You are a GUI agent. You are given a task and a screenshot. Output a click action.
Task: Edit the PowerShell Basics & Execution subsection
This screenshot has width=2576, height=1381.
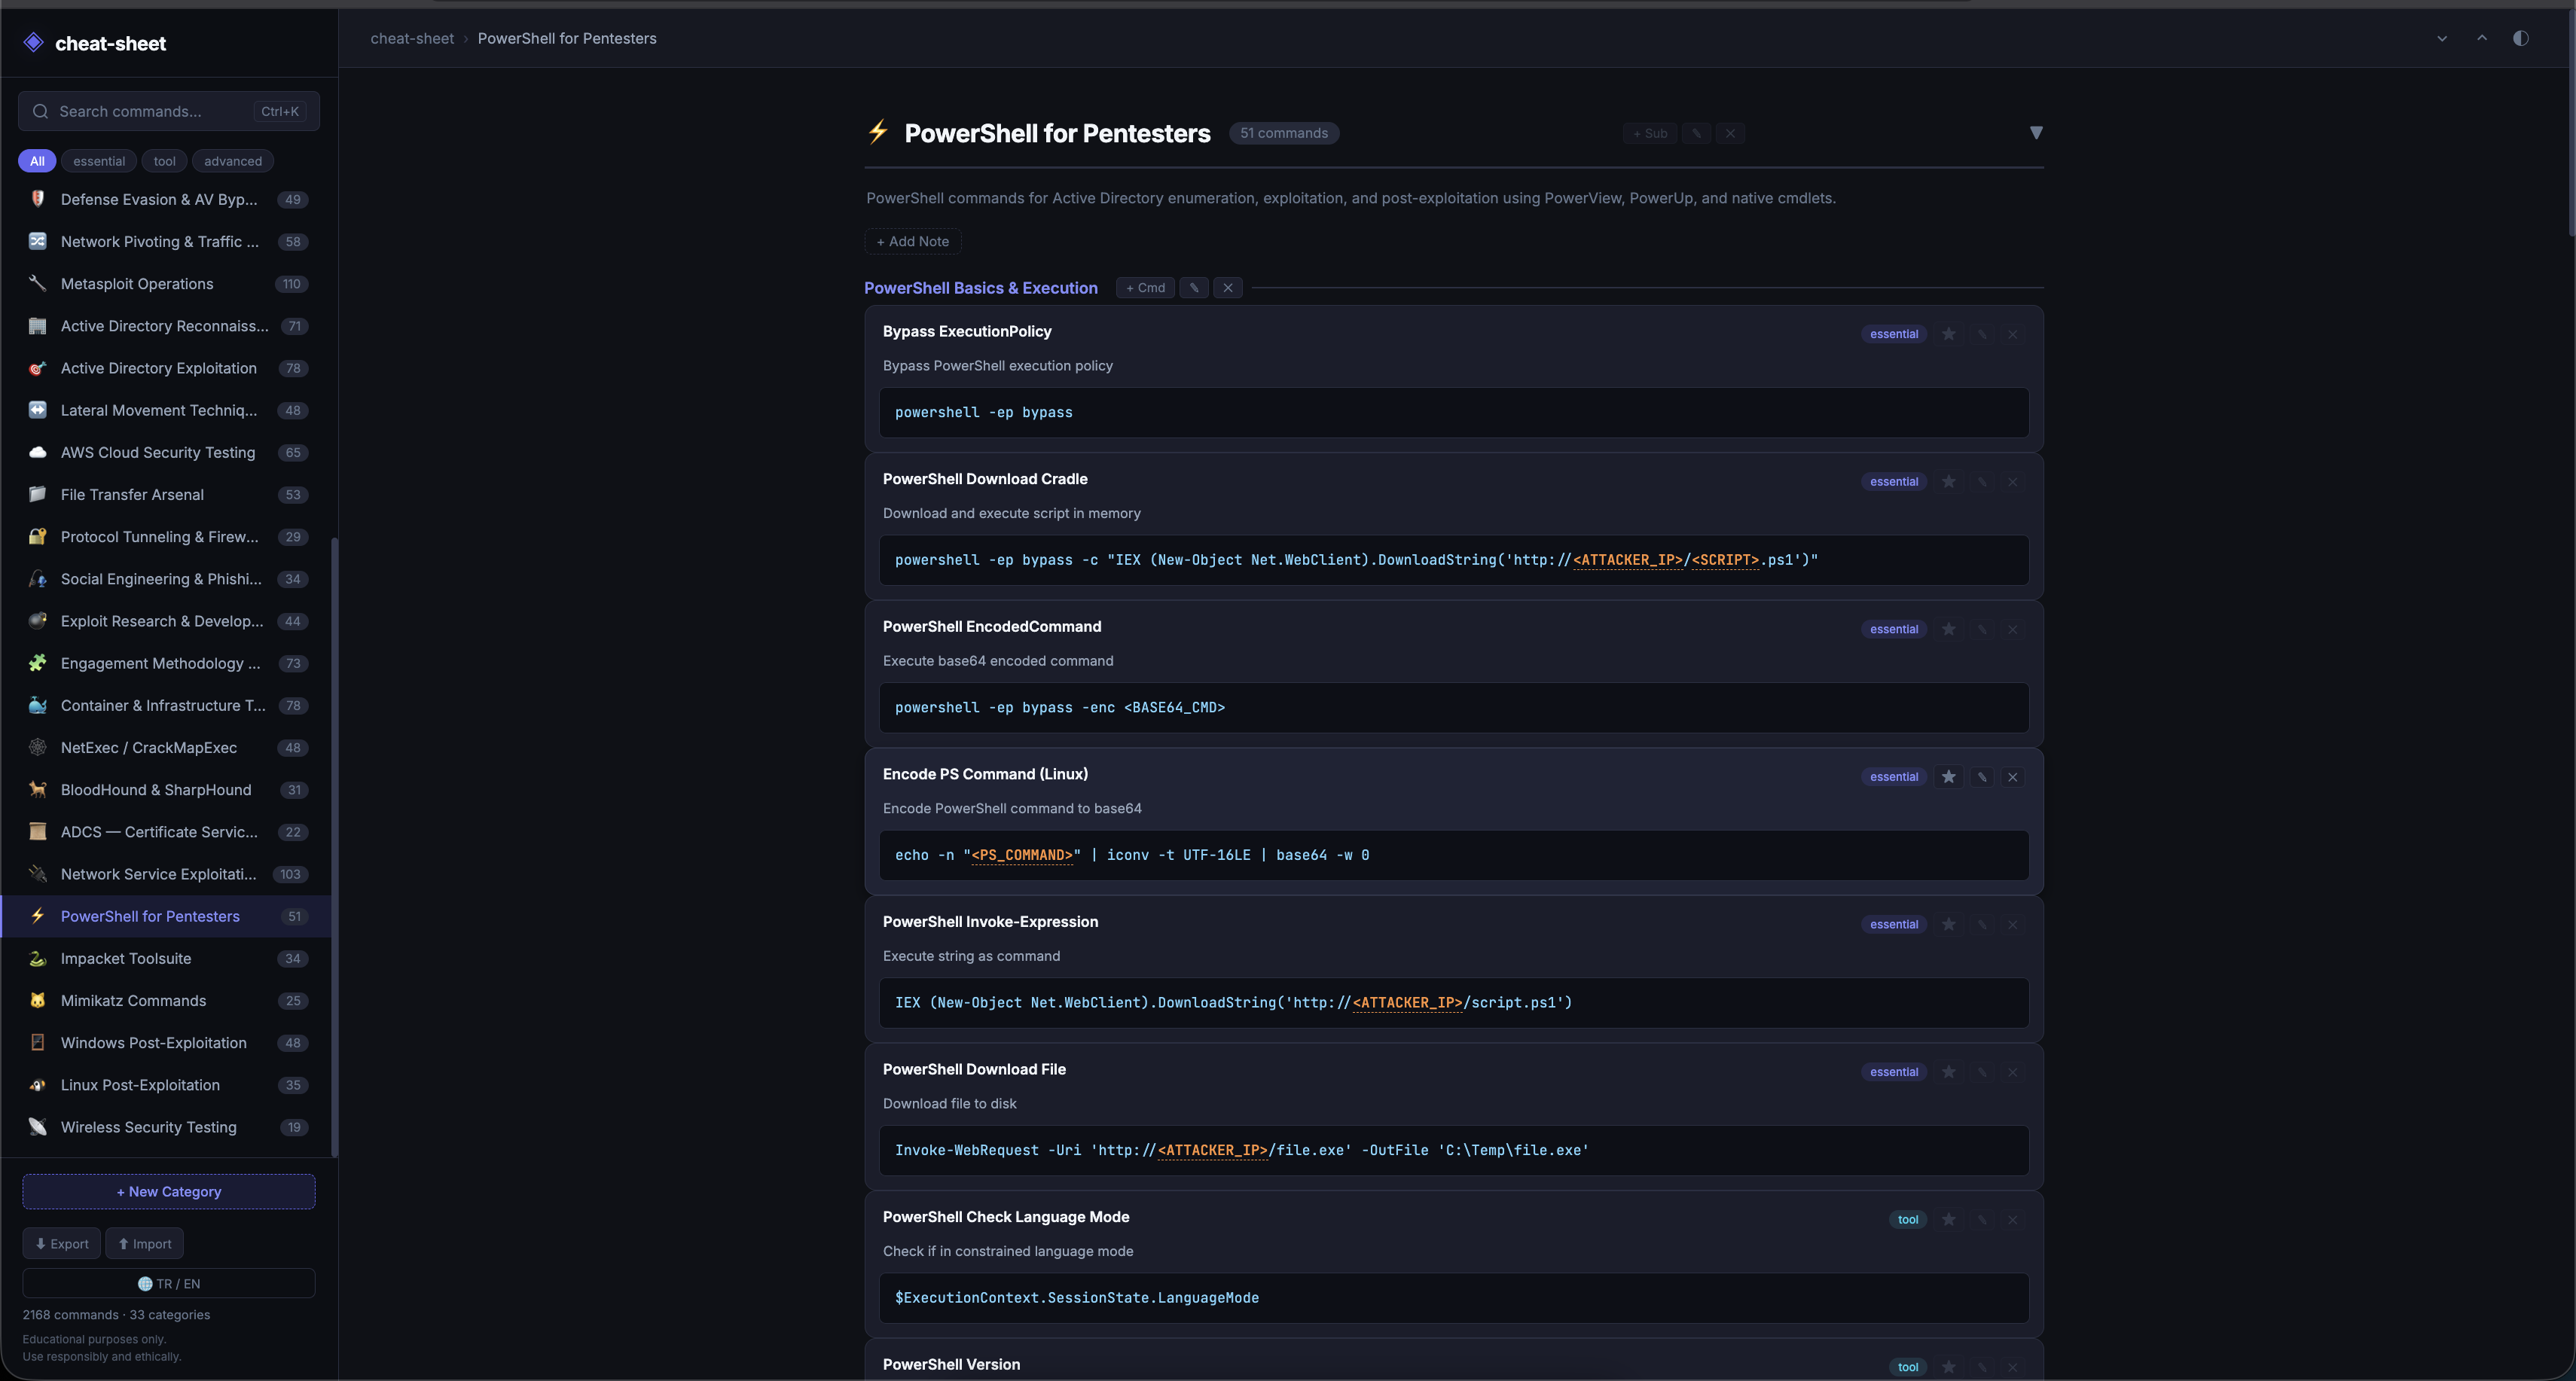[1194, 288]
